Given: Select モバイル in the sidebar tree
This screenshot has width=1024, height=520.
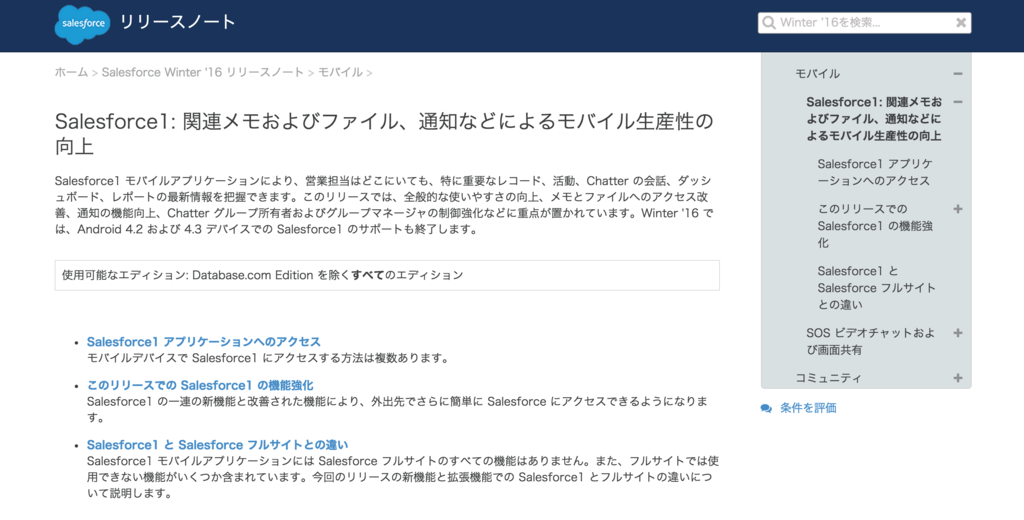Looking at the screenshot, I should pos(818,74).
